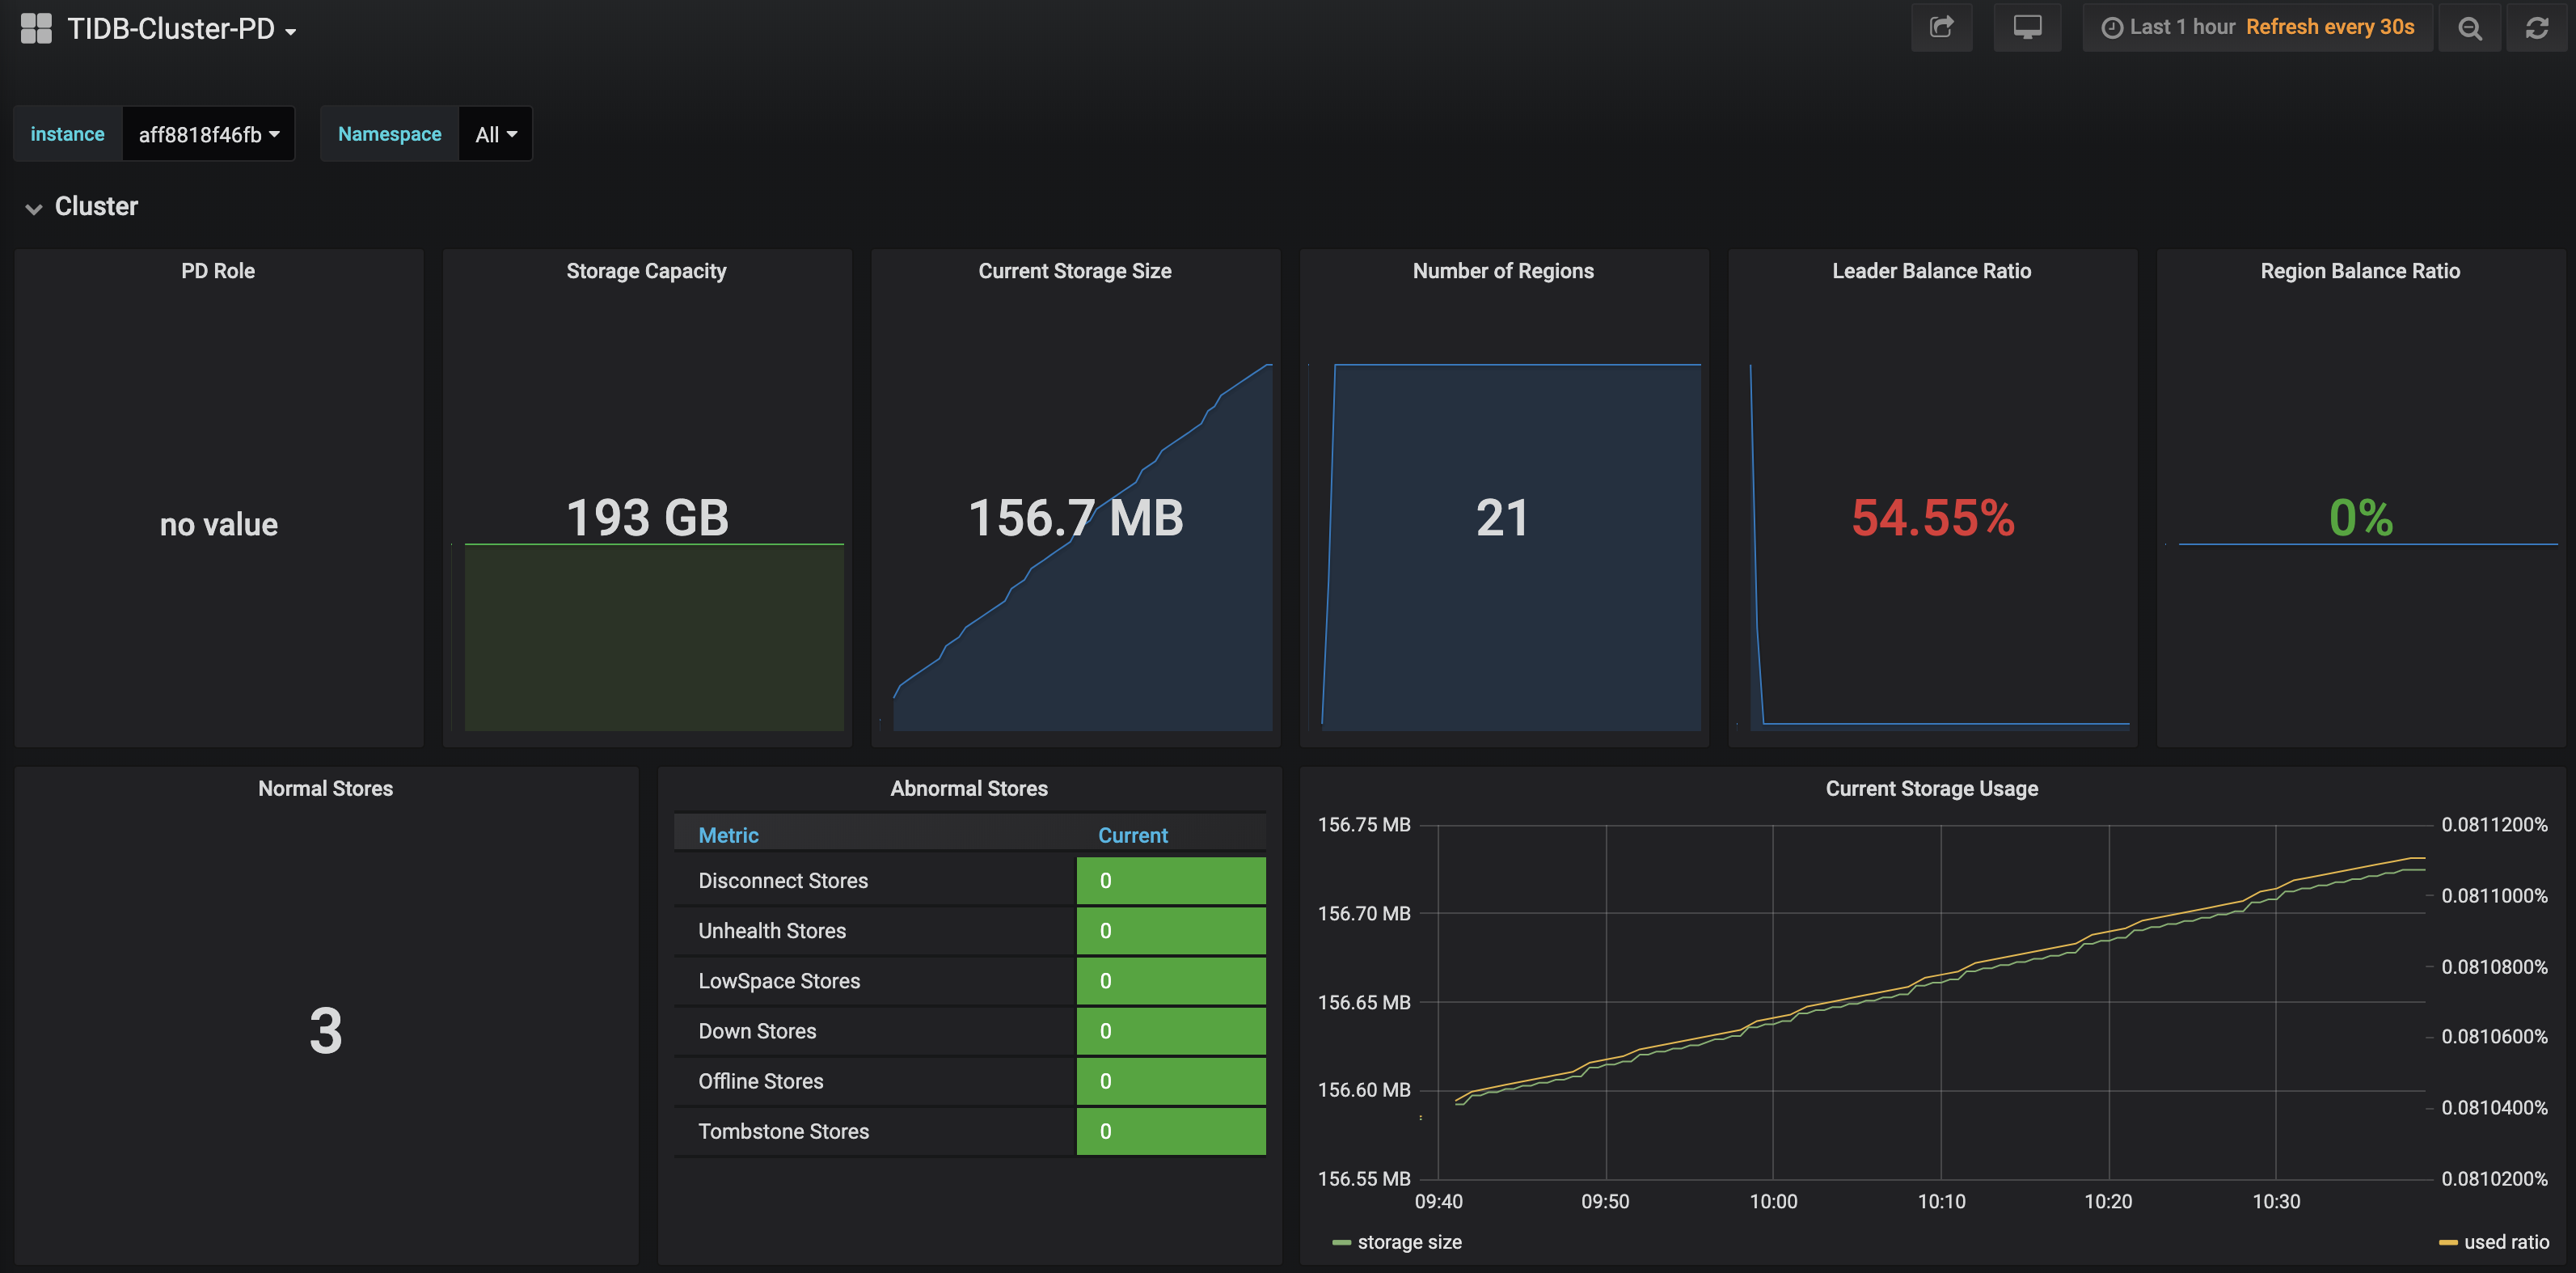The height and width of the screenshot is (1273, 2576).
Task: Open the instance dropdown aff8818f46fb
Action: coord(208,133)
